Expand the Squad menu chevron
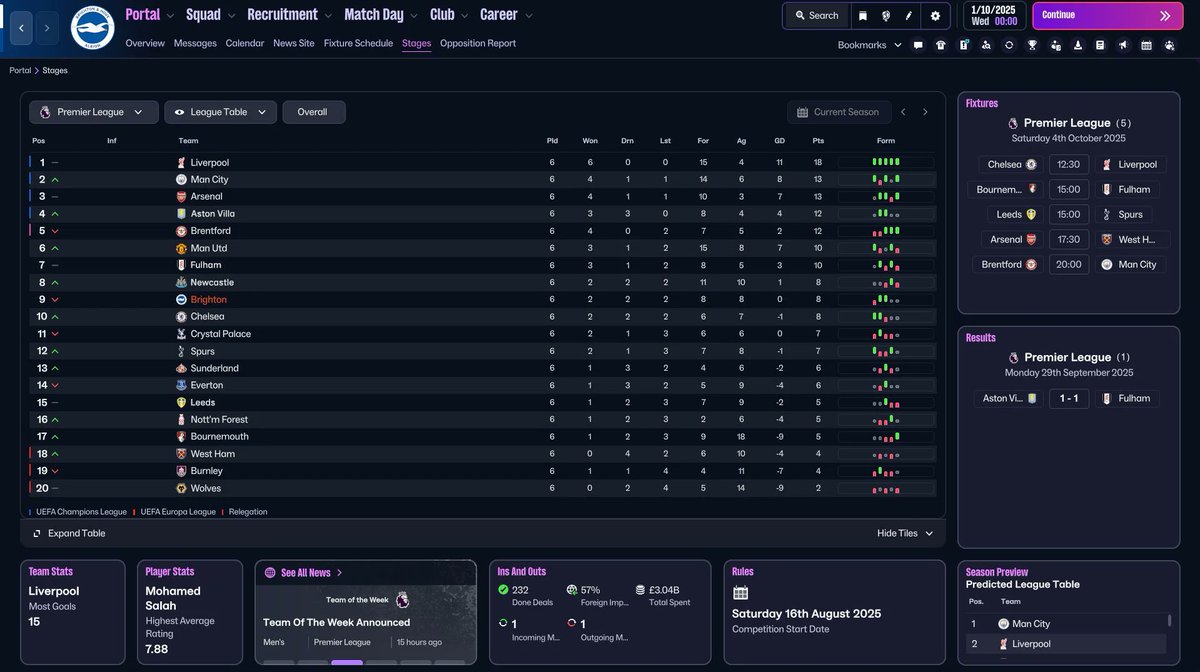 pyautogui.click(x=232, y=16)
